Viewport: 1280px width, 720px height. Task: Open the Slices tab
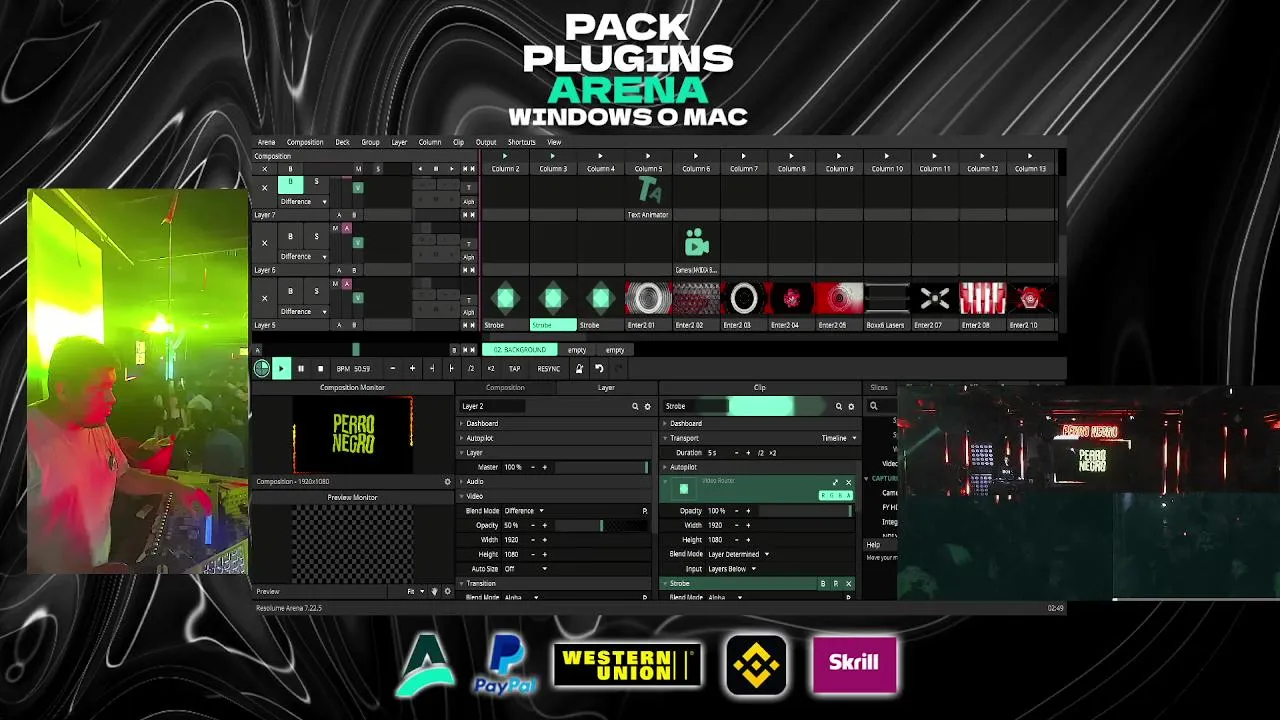tap(879, 387)
